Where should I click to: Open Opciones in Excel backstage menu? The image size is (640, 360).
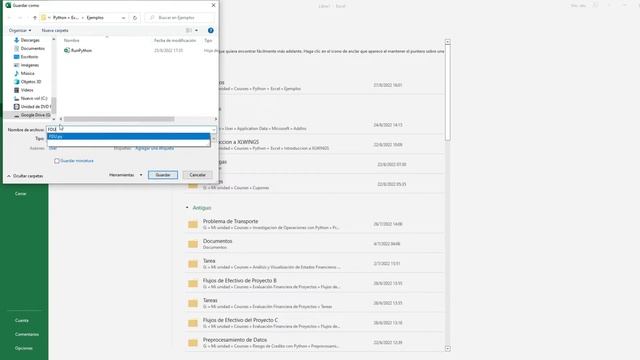[23, 349]
